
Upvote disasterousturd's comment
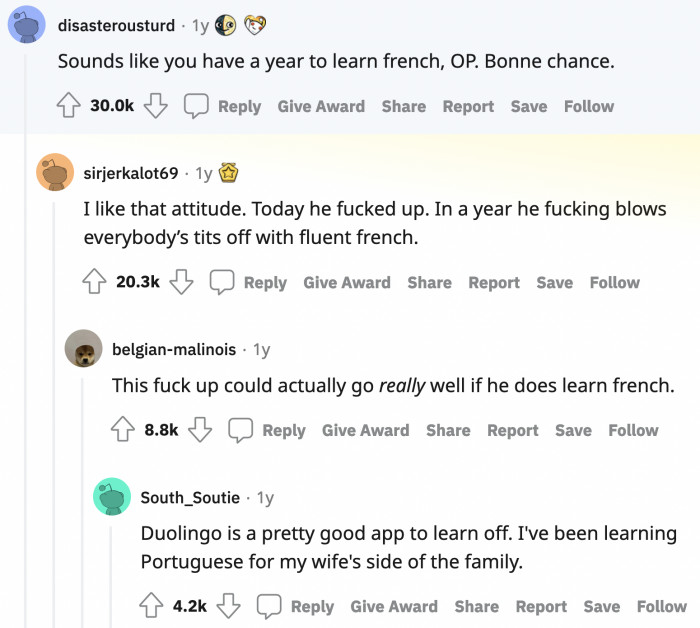[x=69, y=106]
